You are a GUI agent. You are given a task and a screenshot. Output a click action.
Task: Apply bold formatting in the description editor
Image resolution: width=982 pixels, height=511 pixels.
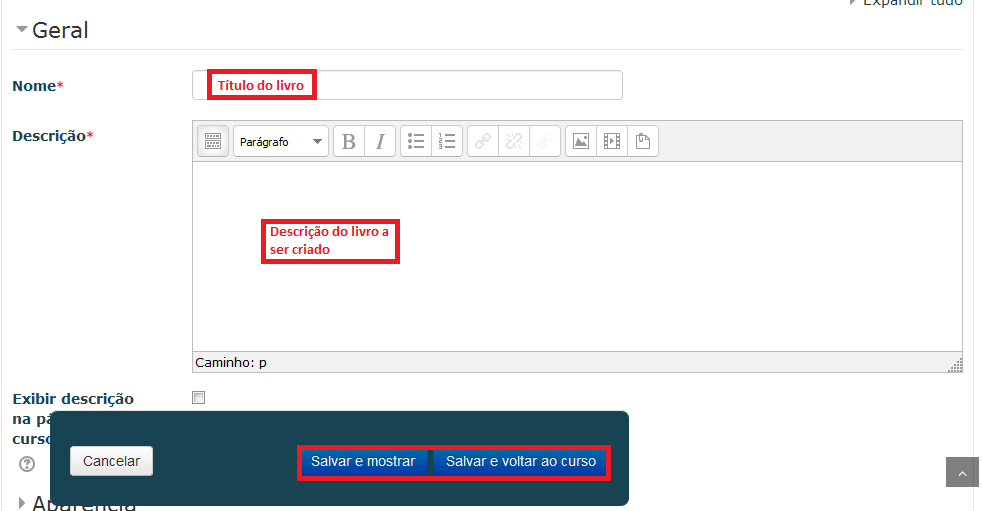pos(348,142)
